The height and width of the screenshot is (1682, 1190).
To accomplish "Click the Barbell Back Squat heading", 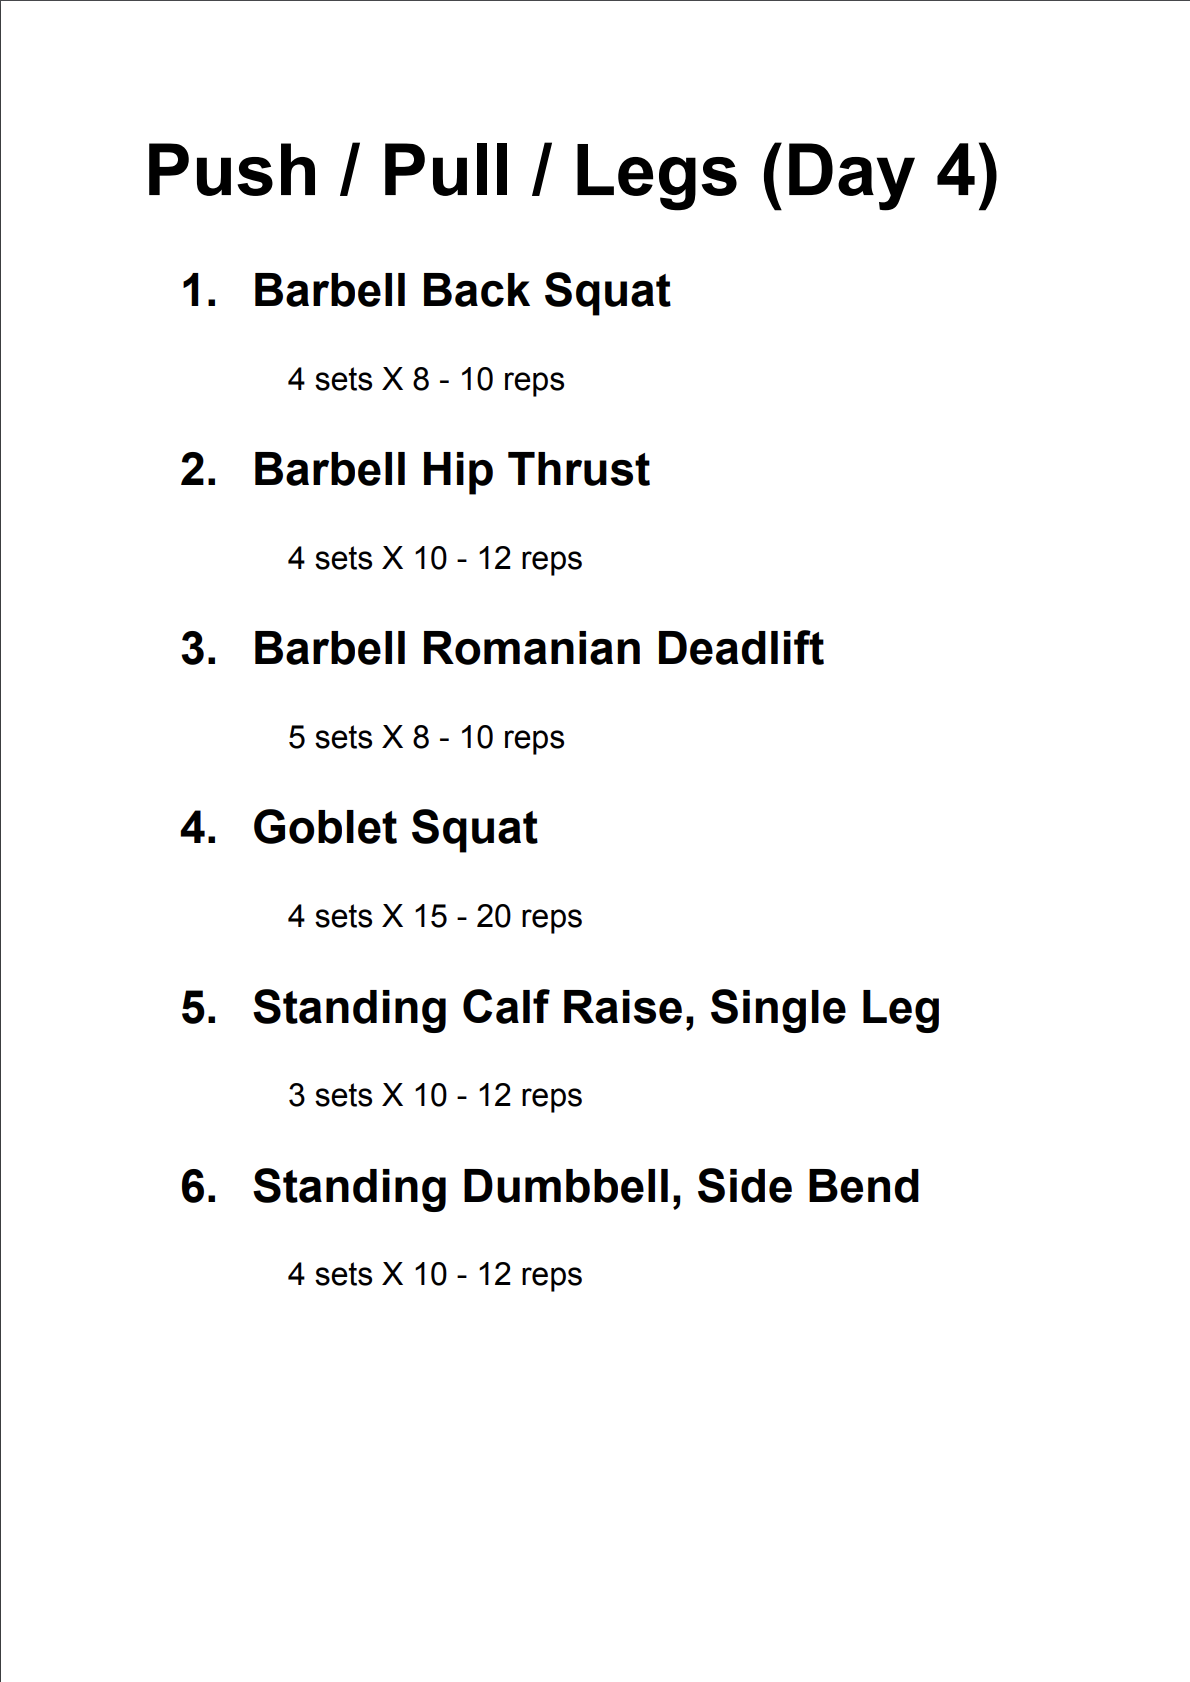I will [461, 291].
